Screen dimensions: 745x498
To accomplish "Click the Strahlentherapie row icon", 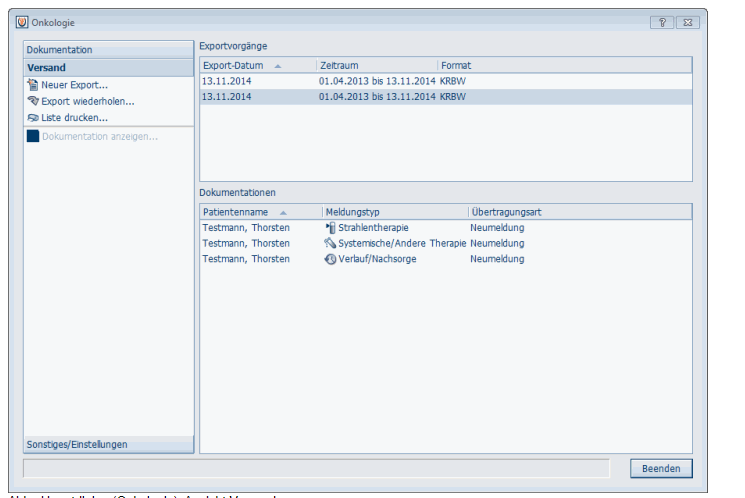I will [x=330, y=228].
